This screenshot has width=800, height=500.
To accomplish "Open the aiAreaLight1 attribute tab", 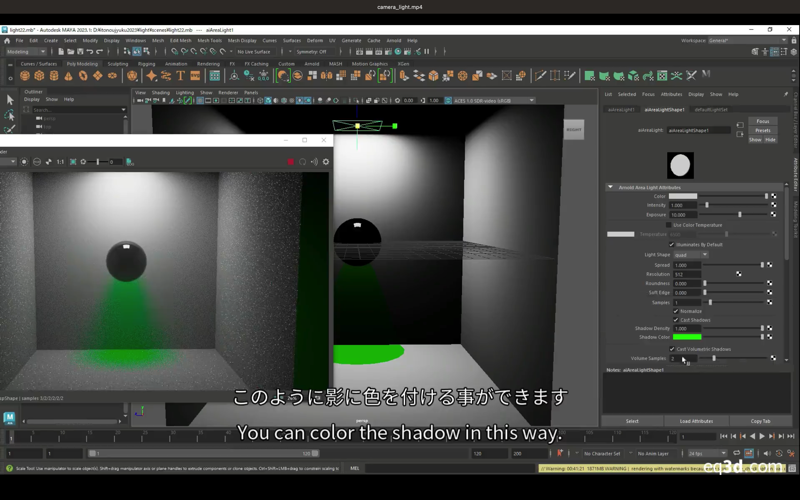I will [622, 109].
